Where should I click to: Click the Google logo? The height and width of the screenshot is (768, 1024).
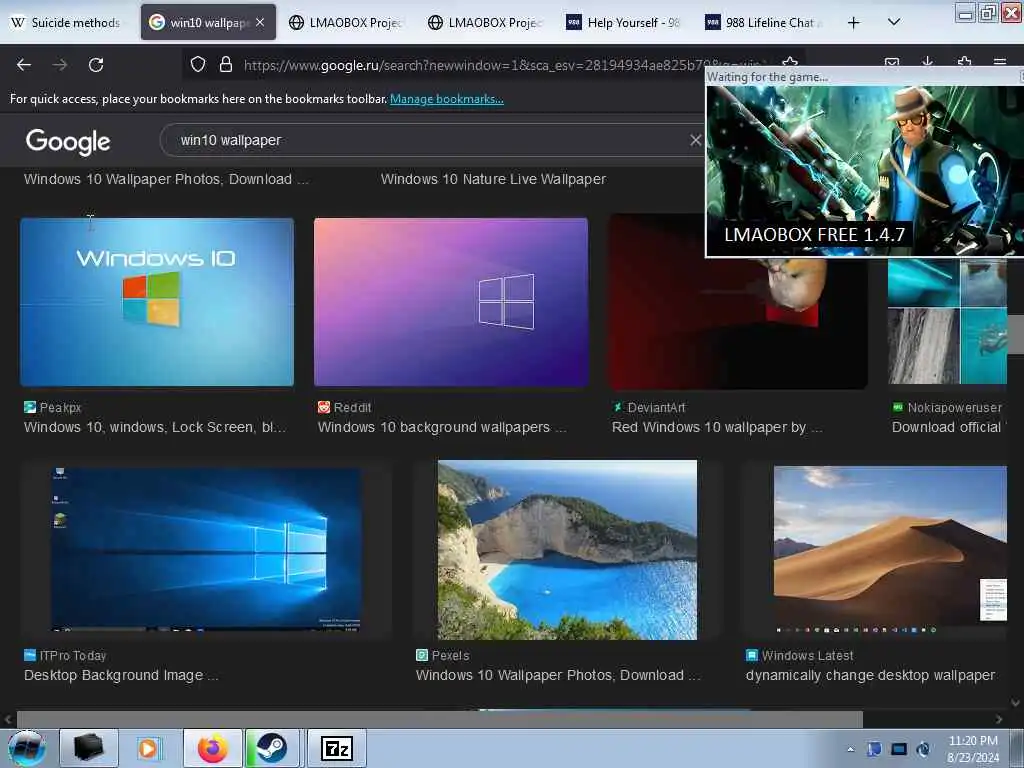click(x=68, y=141)
